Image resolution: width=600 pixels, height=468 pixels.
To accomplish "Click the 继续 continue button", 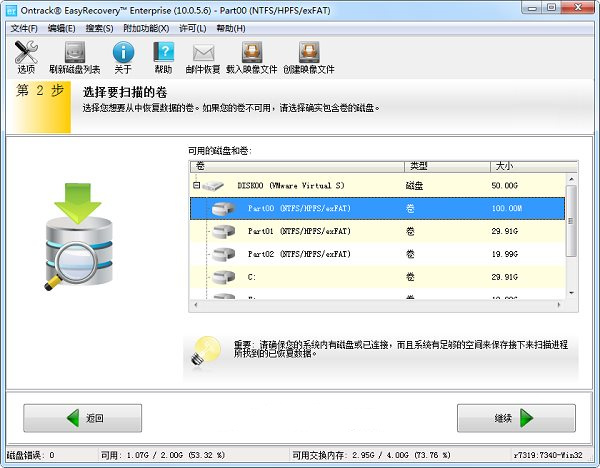I will click(x=516, y=418).
